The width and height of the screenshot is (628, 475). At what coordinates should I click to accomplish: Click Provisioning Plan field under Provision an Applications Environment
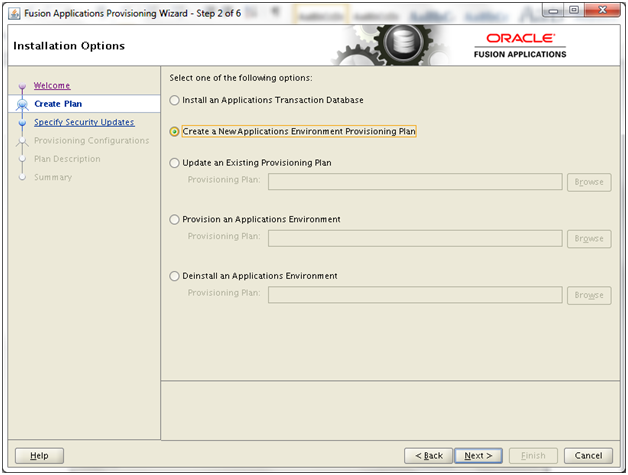[415, 238]
